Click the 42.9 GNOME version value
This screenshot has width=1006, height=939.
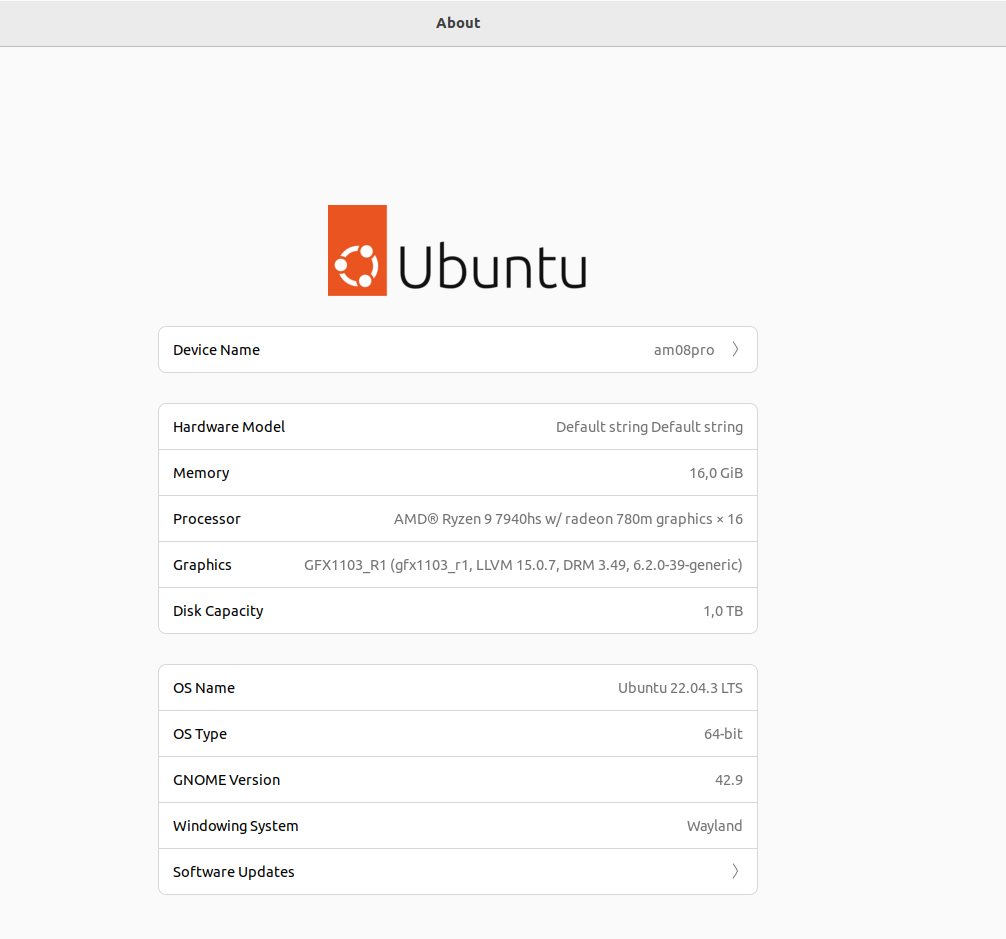coord(729,780)
